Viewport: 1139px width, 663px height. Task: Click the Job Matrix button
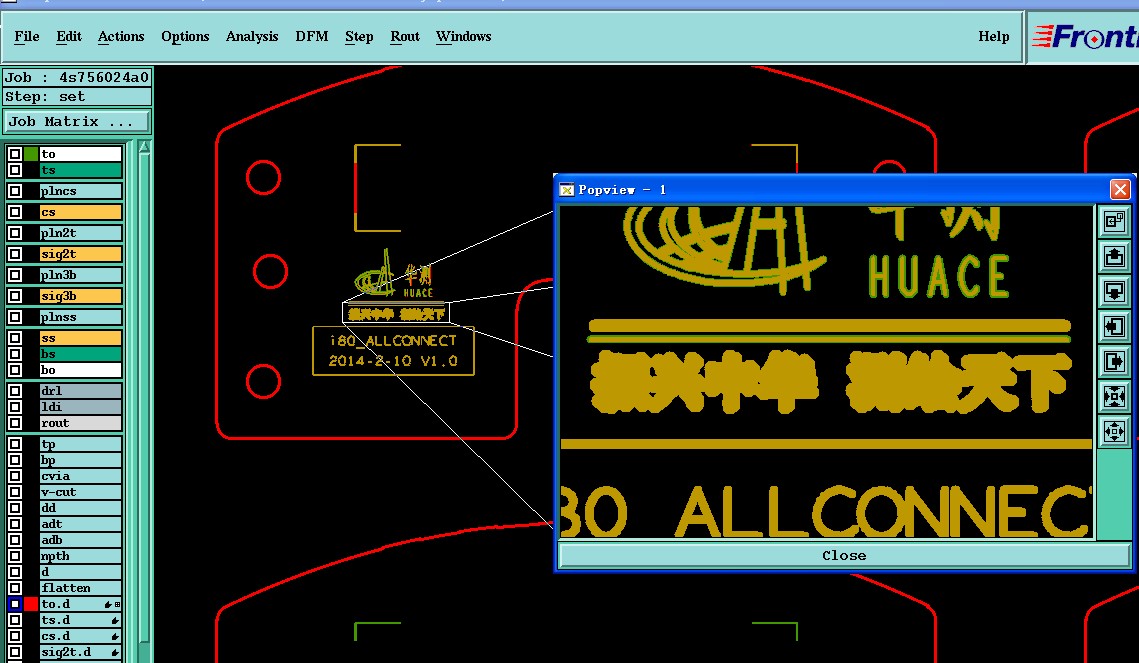[x=77, y=121]
